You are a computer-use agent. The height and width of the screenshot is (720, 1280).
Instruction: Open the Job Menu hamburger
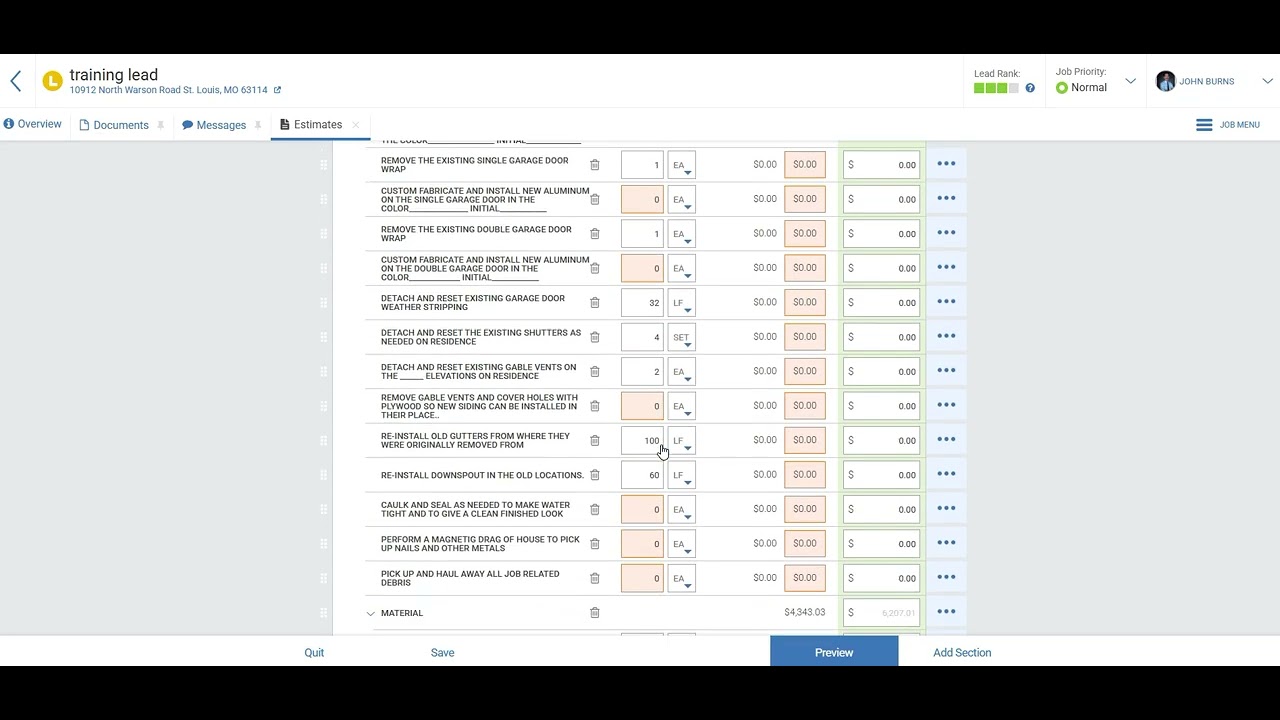(1204, 125)
